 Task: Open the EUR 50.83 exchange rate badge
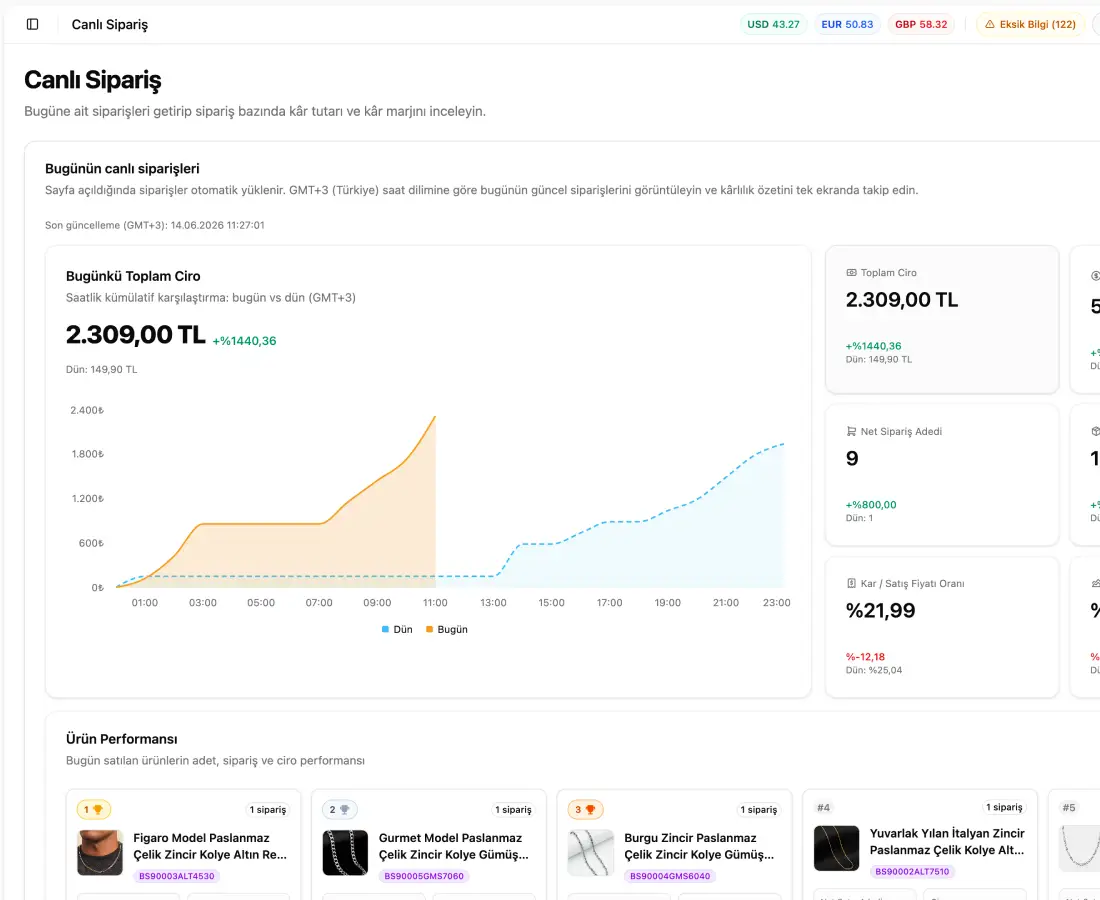(x=847, y=25)
